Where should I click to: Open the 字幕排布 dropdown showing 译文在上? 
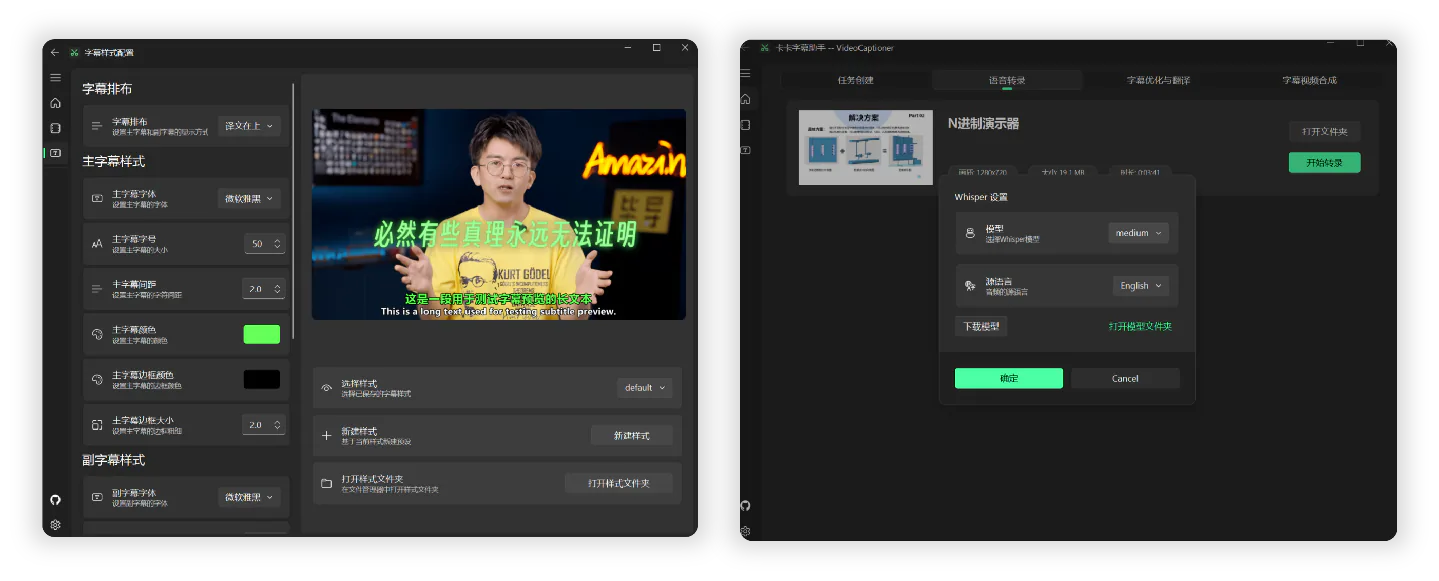(249, 126)
